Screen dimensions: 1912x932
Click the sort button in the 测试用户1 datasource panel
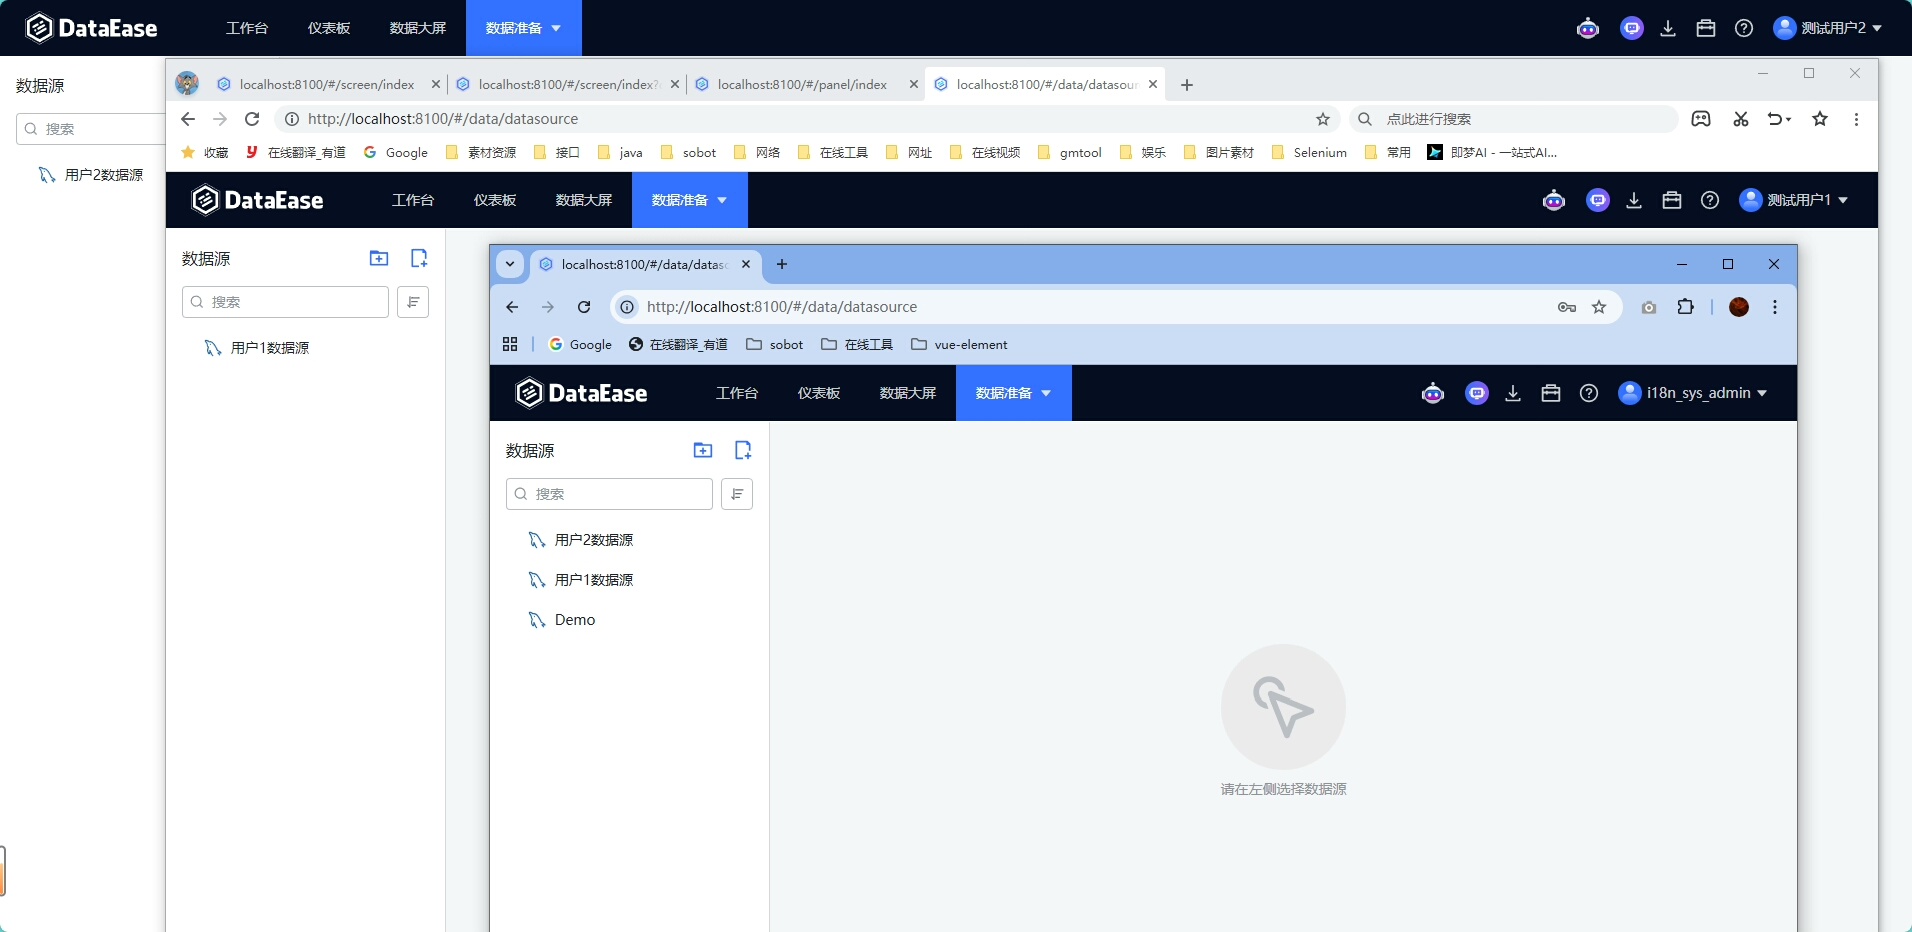413,302
